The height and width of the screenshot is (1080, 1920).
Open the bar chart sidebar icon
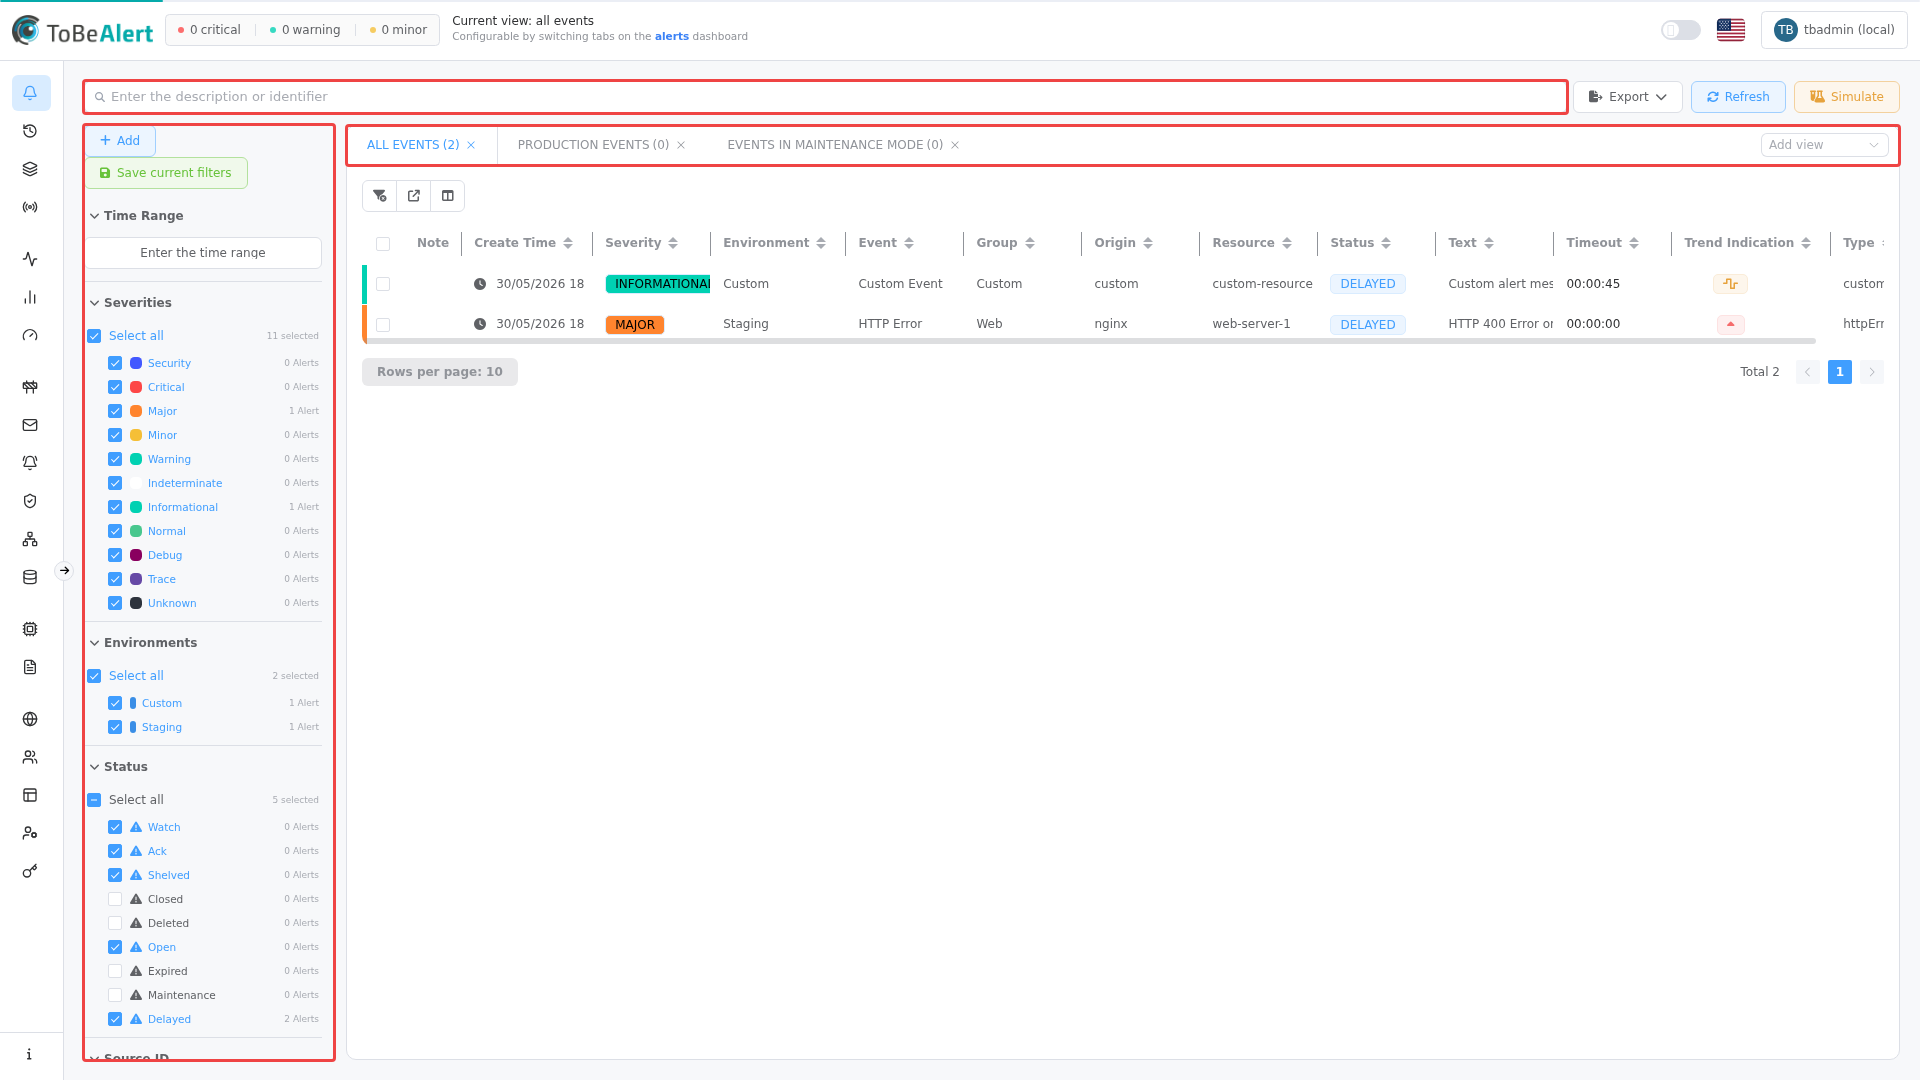click(x=30, y=297)
